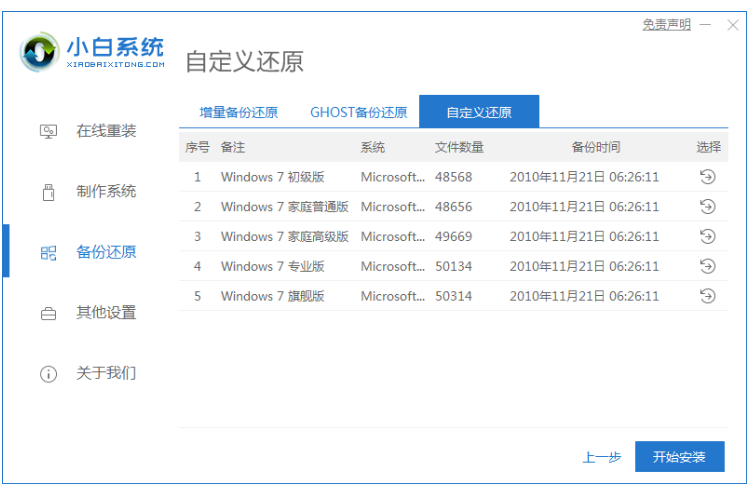Click restore icon for Windows 7 家庭高级版 row
The height and width of the screenshot is (488, 756).
pyautogui.click(x=707, y=237)
